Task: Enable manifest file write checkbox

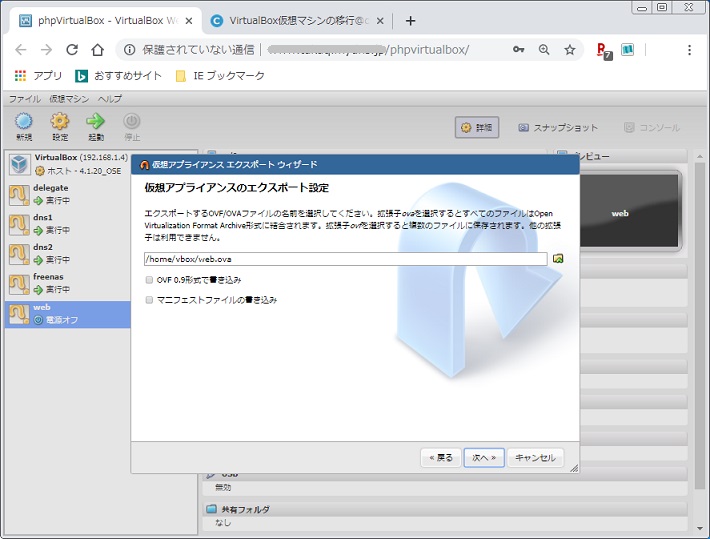Action: click(x=149, y=300)
